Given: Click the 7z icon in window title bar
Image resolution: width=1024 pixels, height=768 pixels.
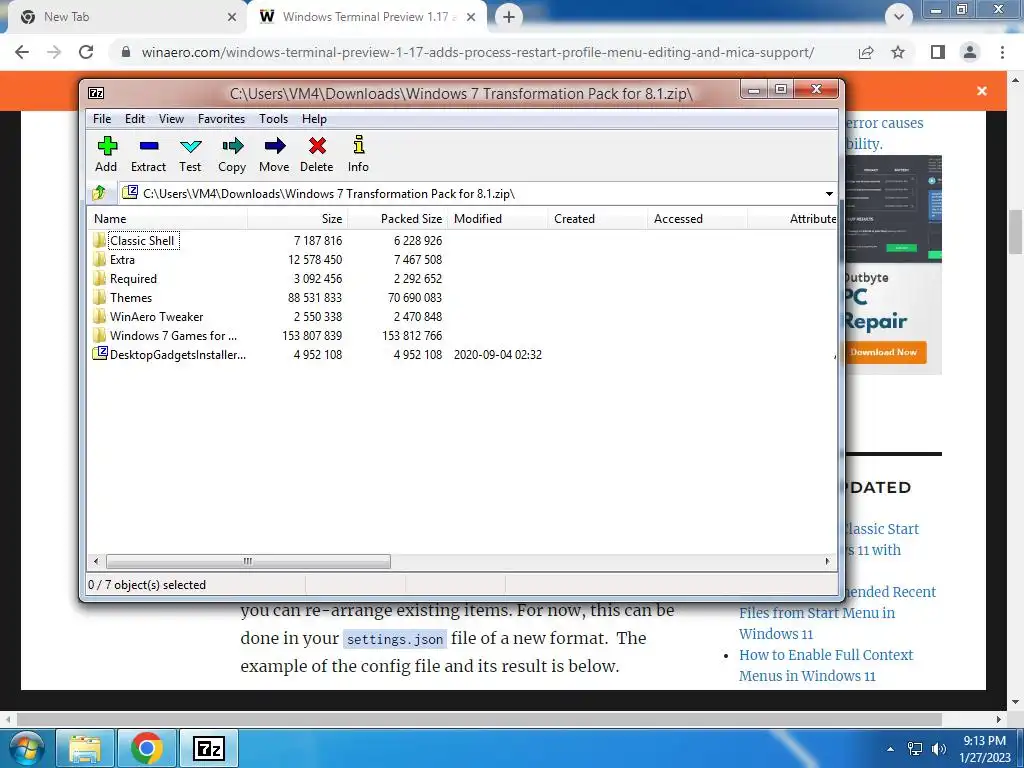Looking at the screenshot, I should (96, 93).
